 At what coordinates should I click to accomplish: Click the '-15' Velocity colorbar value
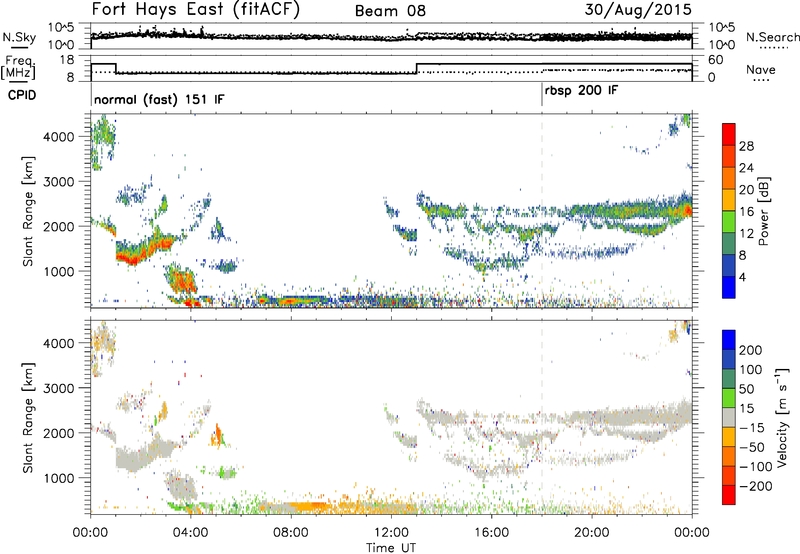[752, 427]
